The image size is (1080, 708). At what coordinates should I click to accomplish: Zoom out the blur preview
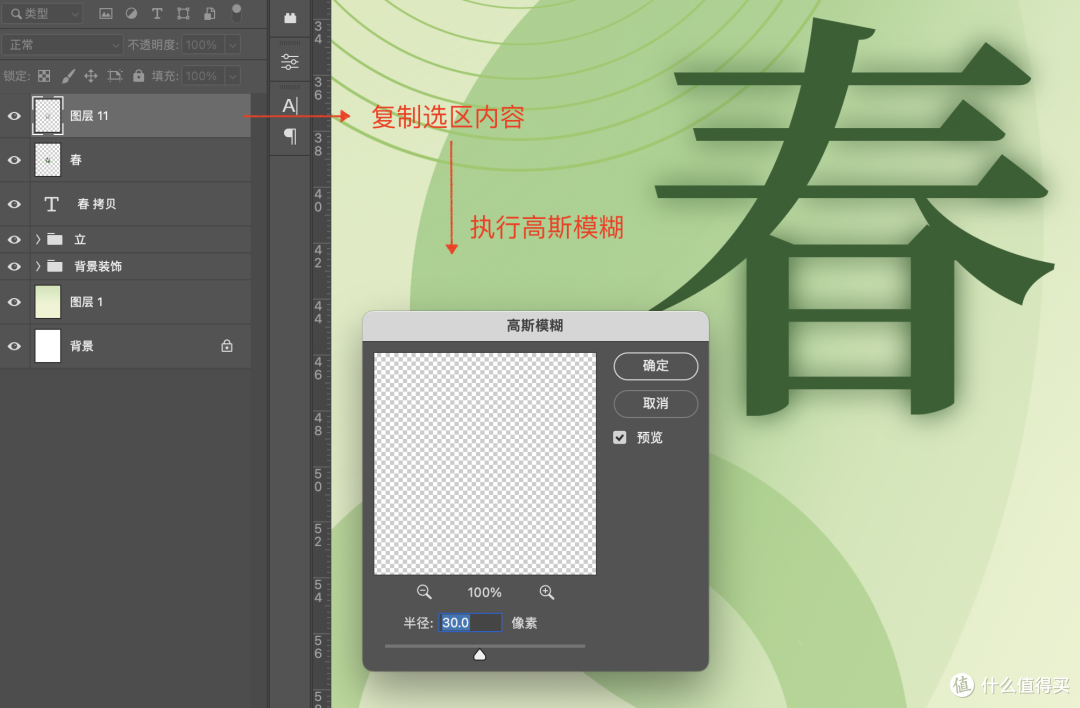(x=424, y=592)
